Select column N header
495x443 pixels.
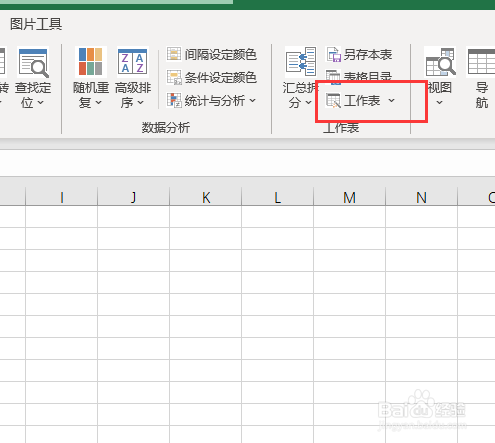tap(422, 197)
